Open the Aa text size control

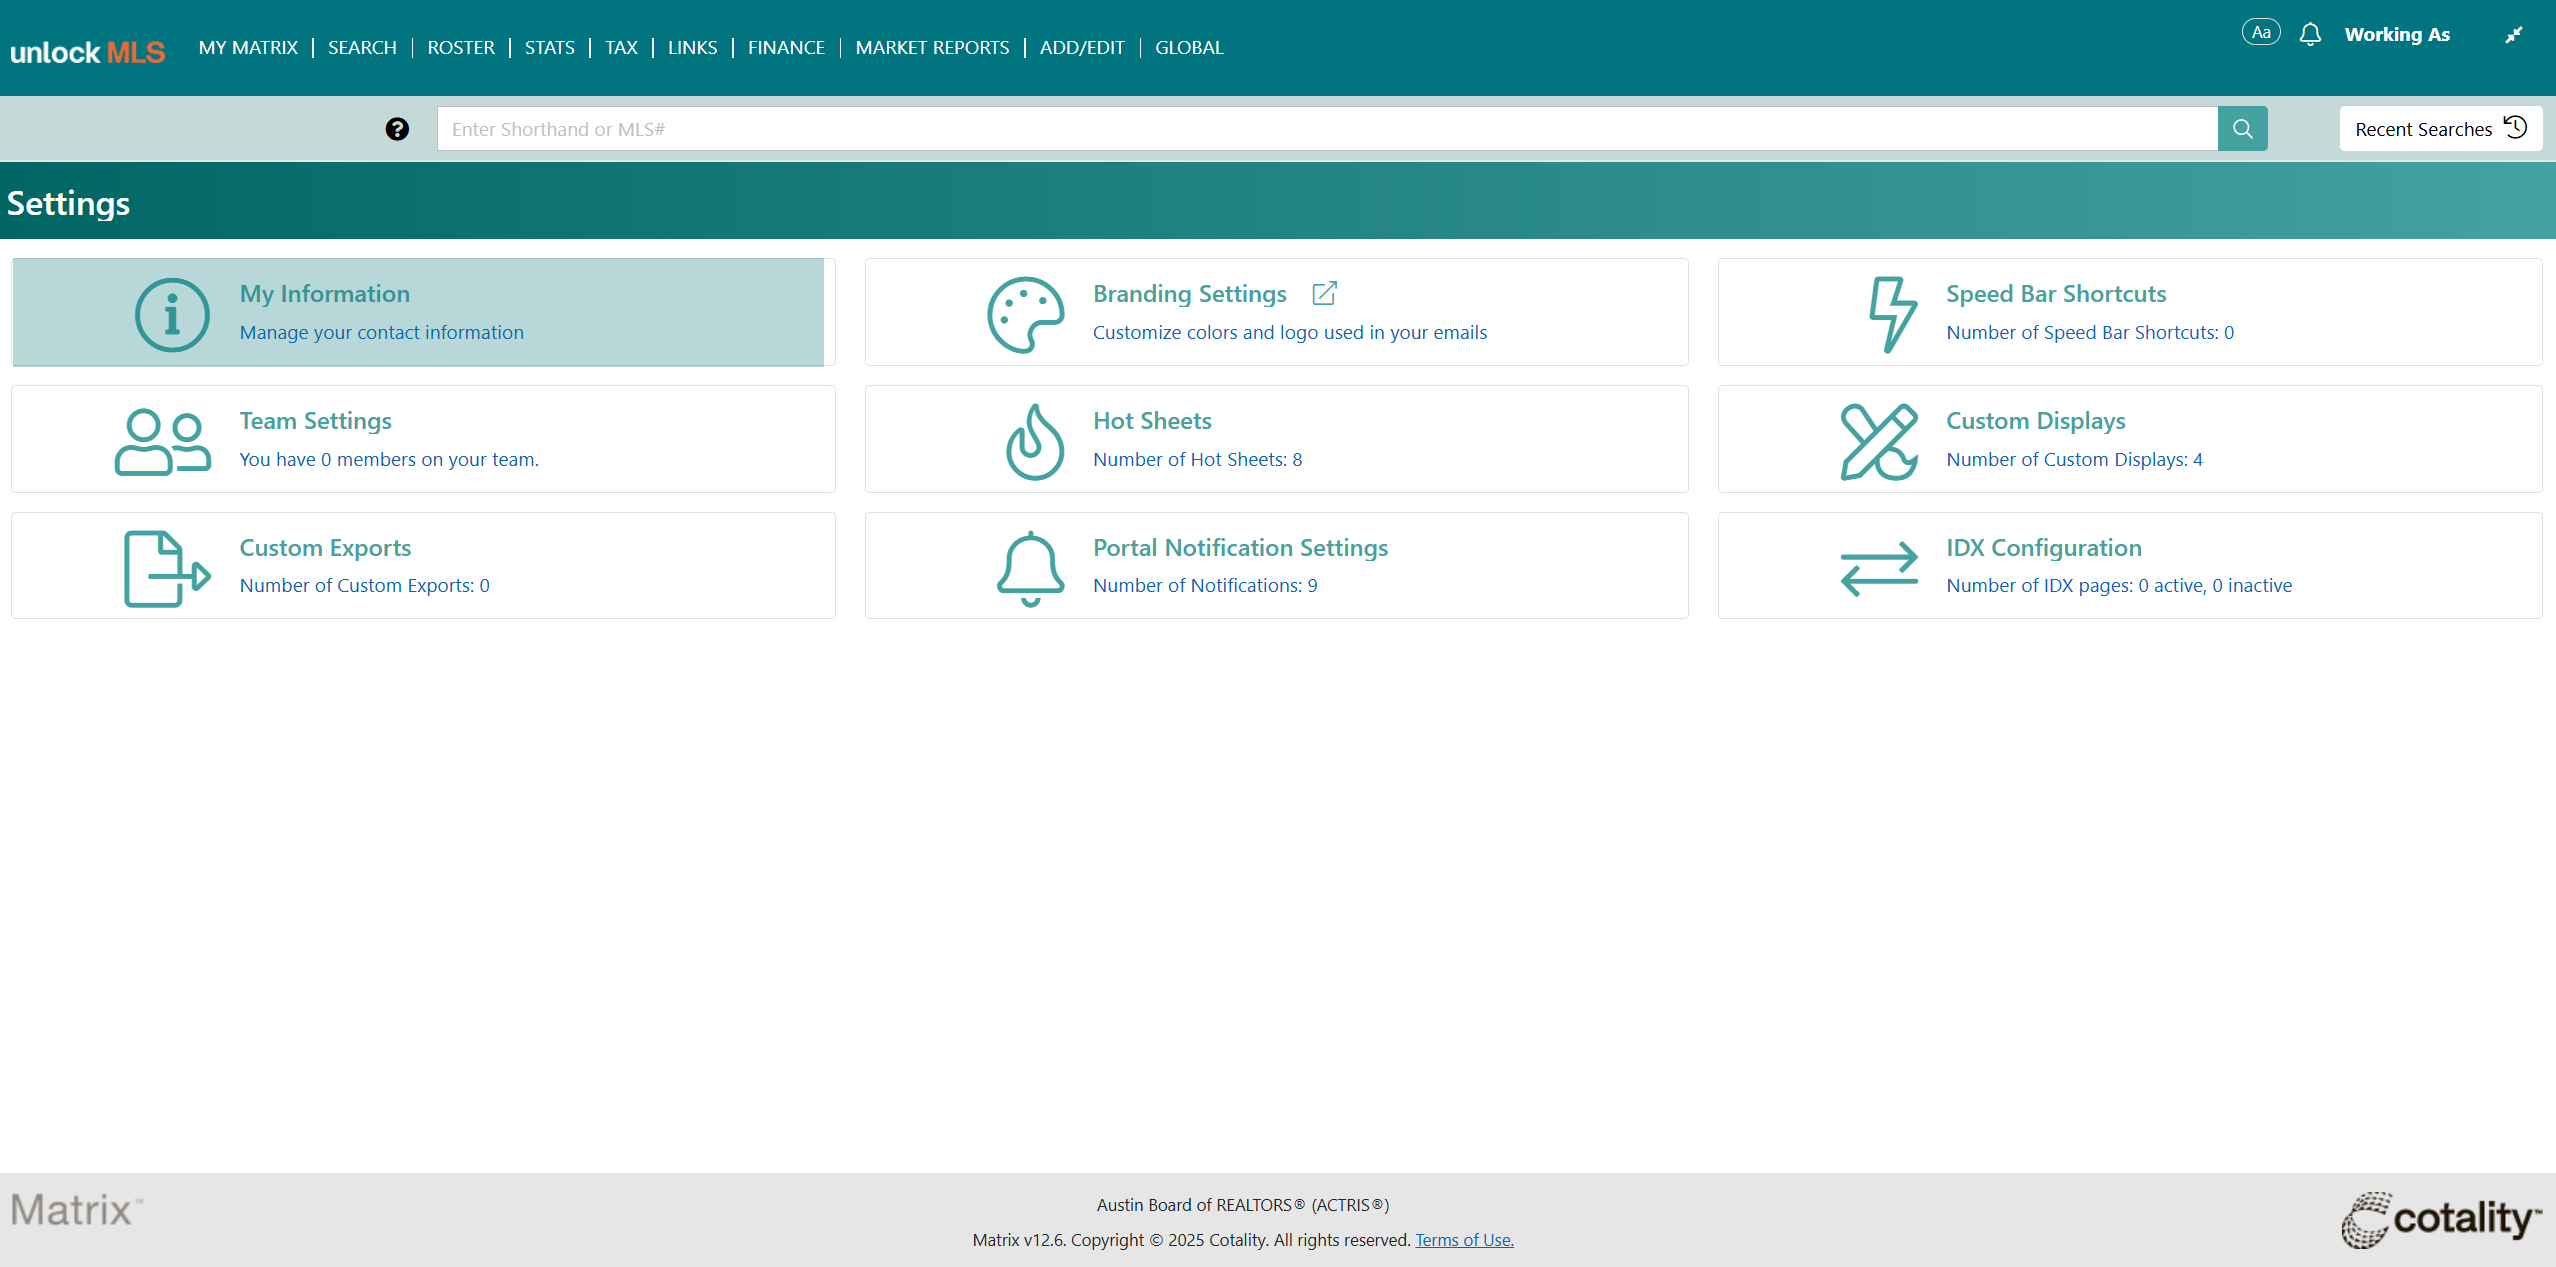tap(2261, 33)
